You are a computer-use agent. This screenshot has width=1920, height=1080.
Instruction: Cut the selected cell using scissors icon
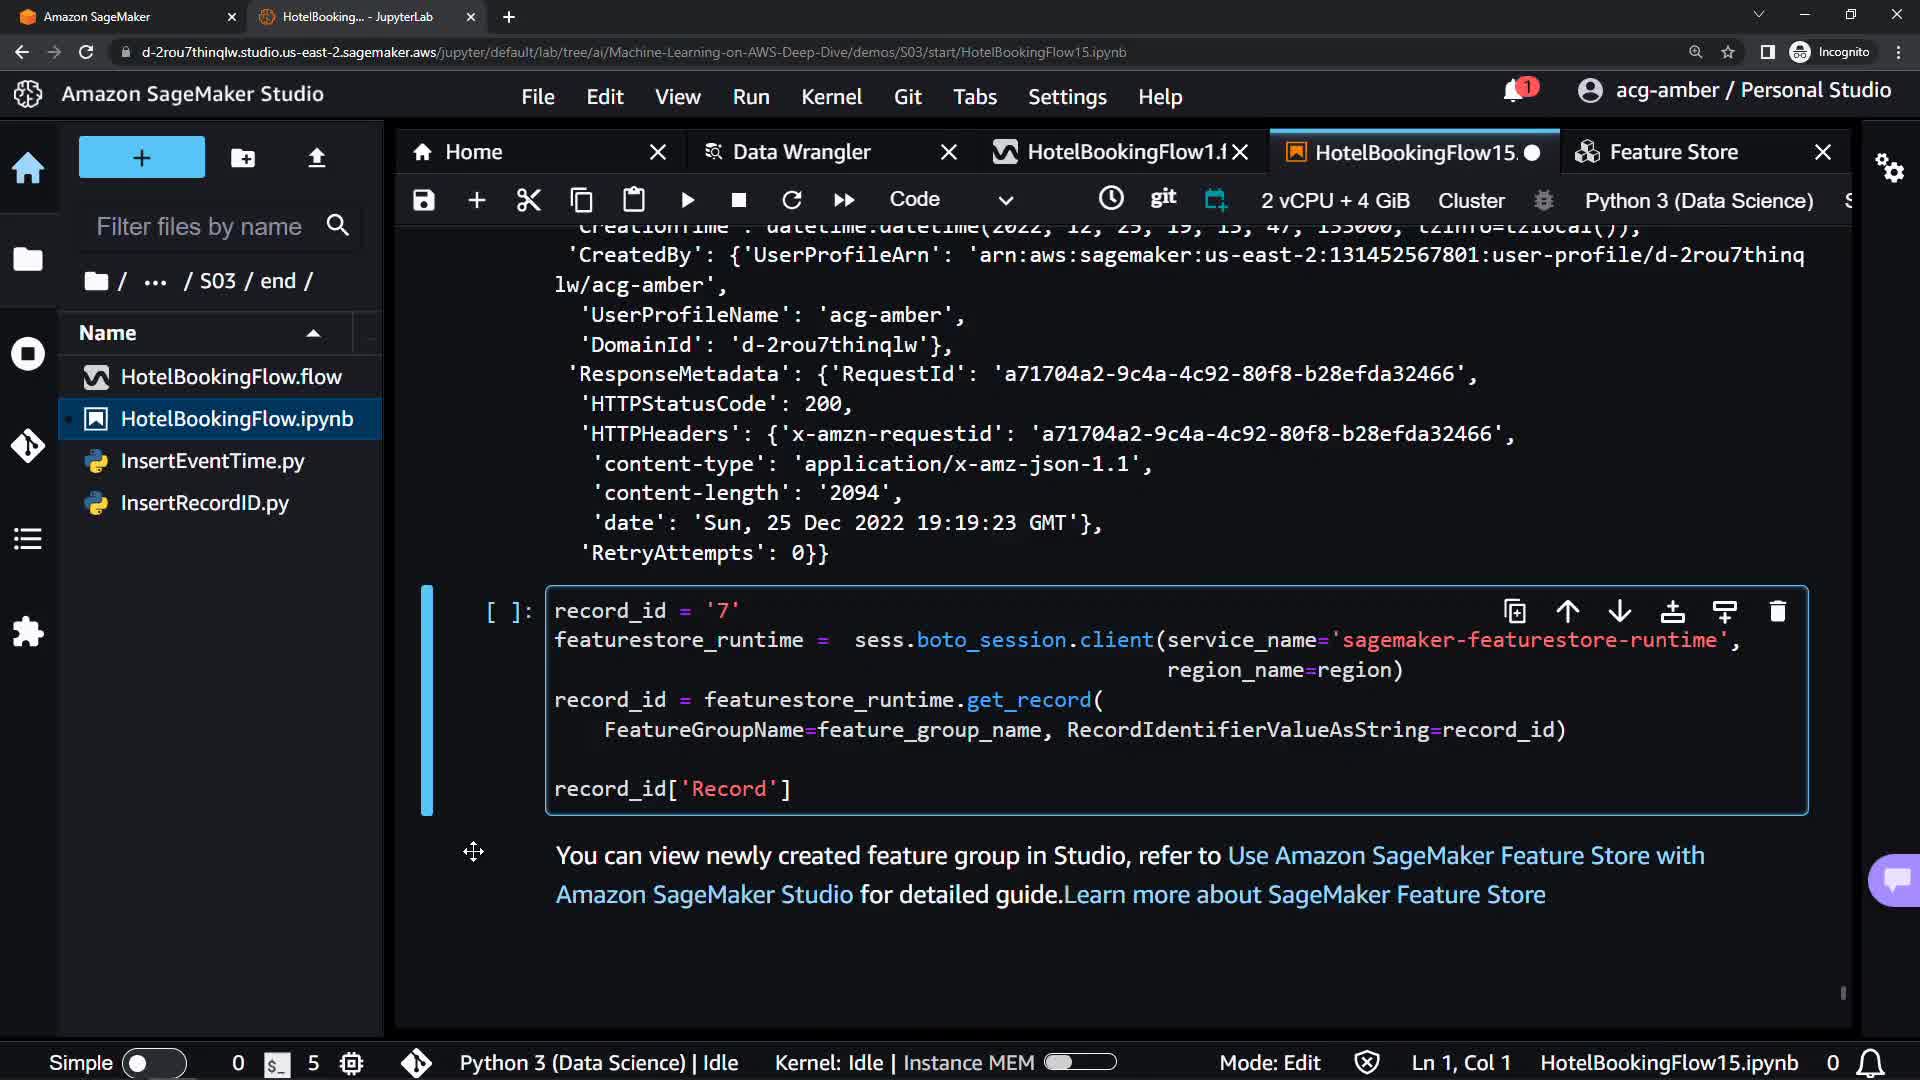[528, 200]
